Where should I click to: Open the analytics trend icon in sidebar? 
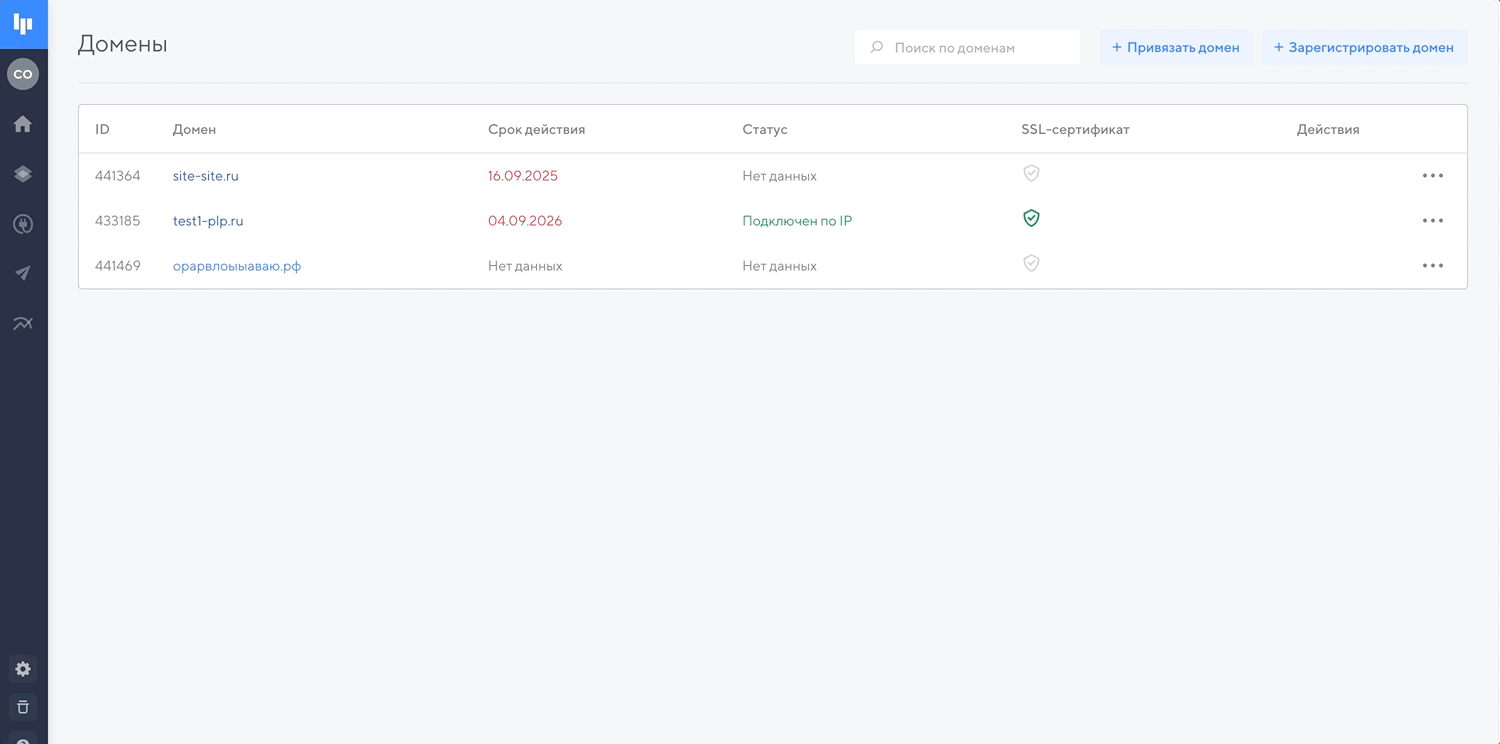[23, 323]
